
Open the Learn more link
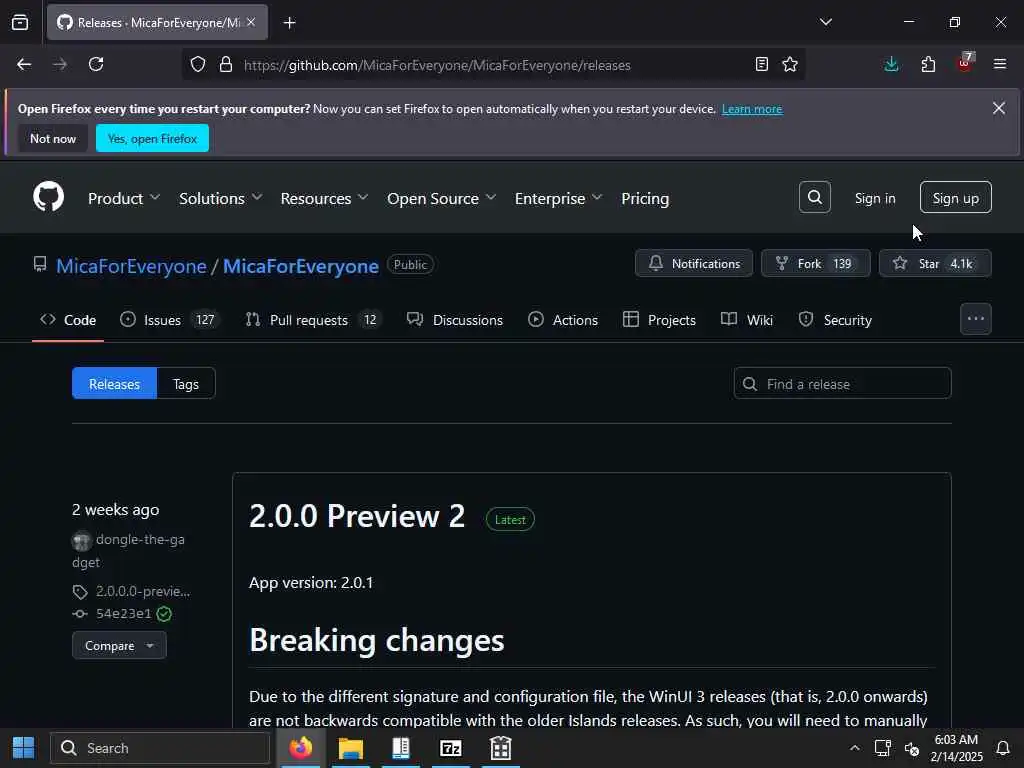tap(752, 109)
